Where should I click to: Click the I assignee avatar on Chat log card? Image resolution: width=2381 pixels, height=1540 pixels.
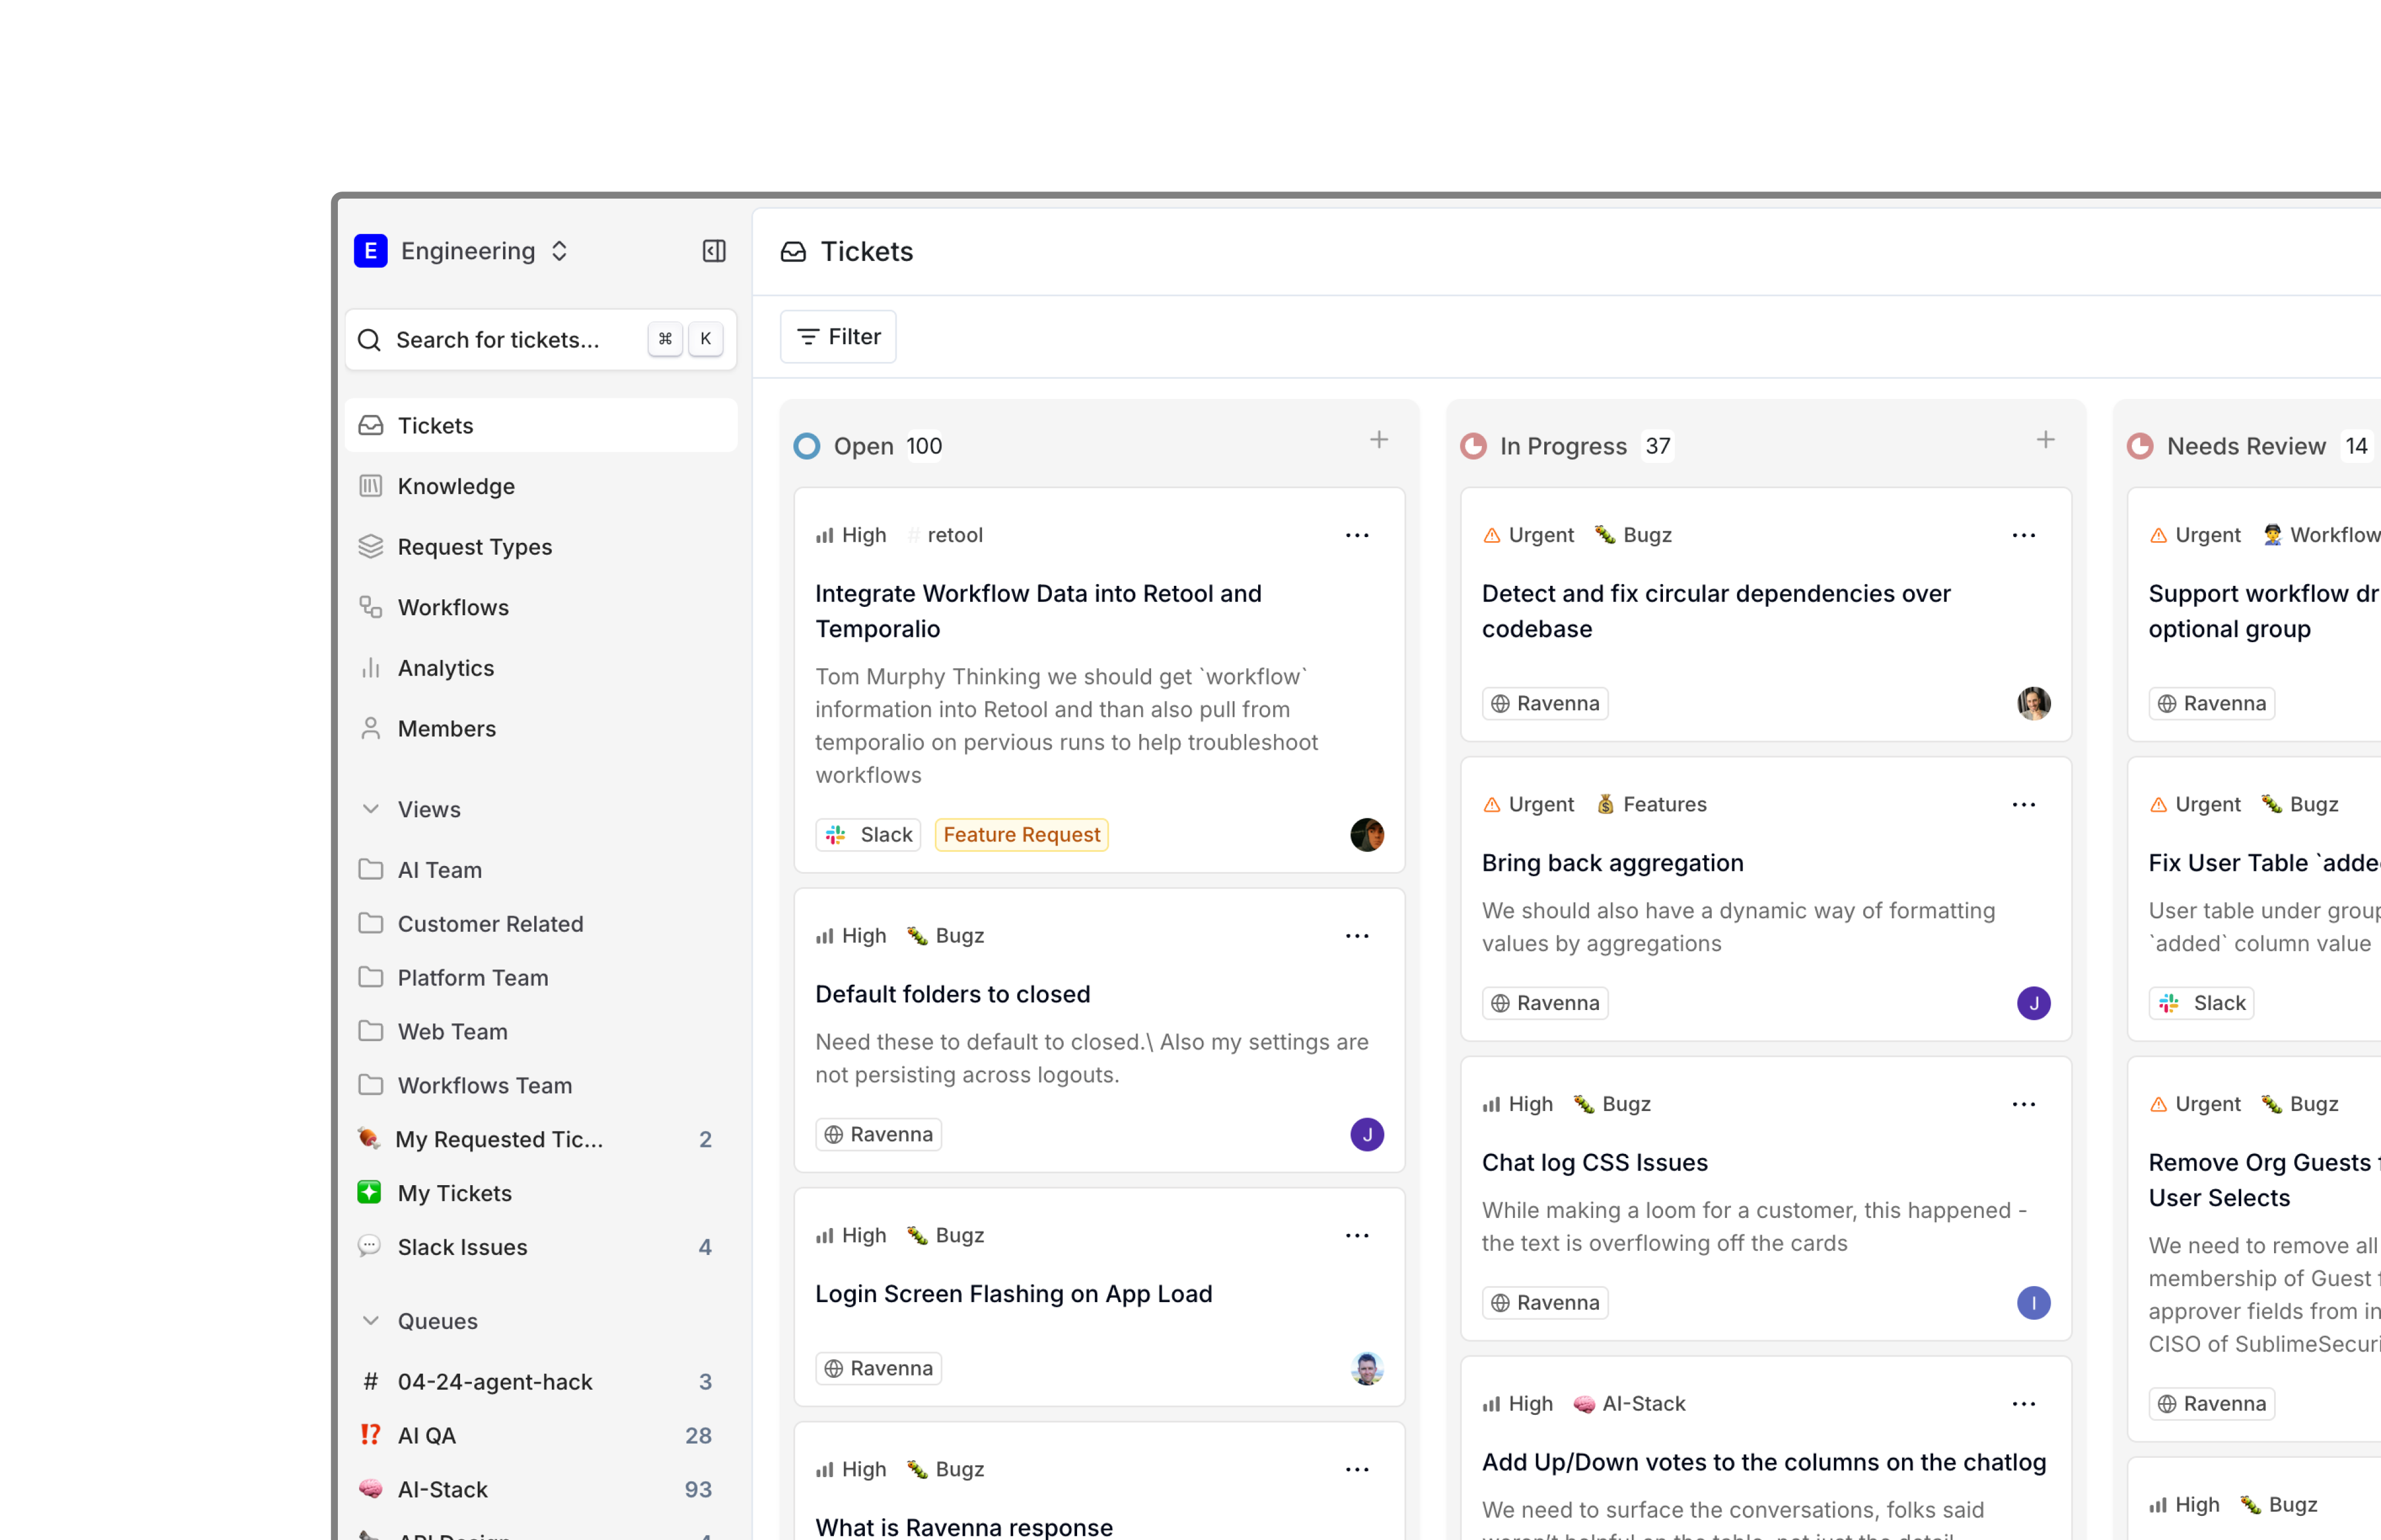click(x=2034, y=1303)
